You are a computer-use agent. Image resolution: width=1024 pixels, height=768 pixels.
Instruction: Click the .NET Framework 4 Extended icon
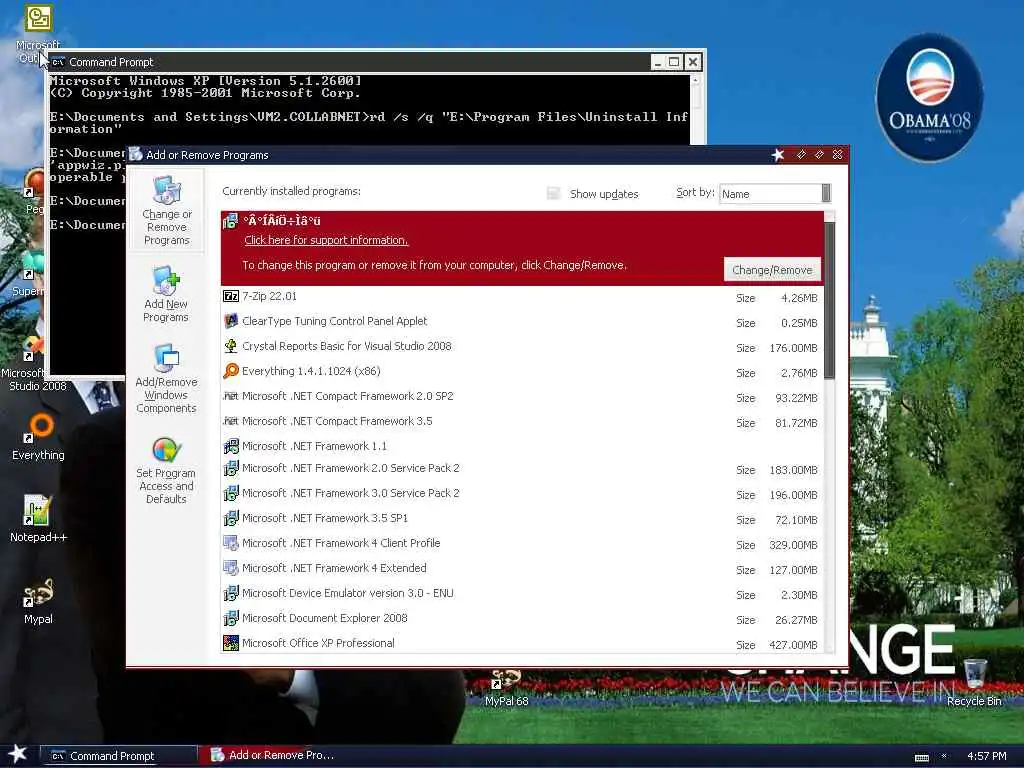(x=231, y=568)
